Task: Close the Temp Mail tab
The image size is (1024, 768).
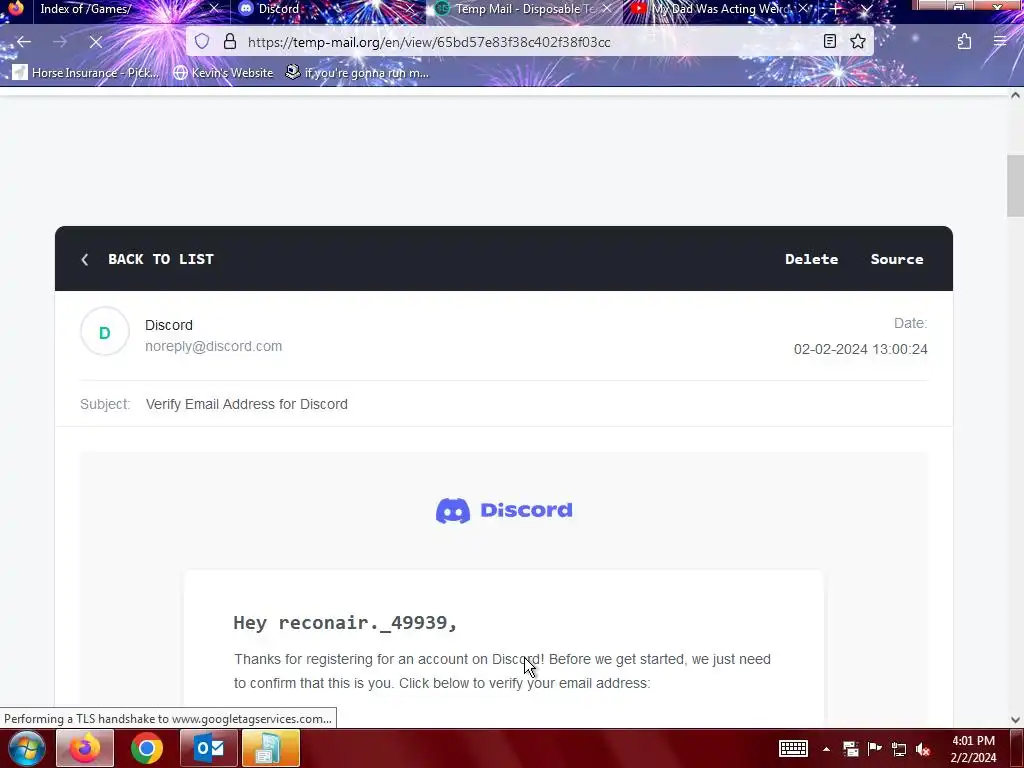Action: [607, 8]
